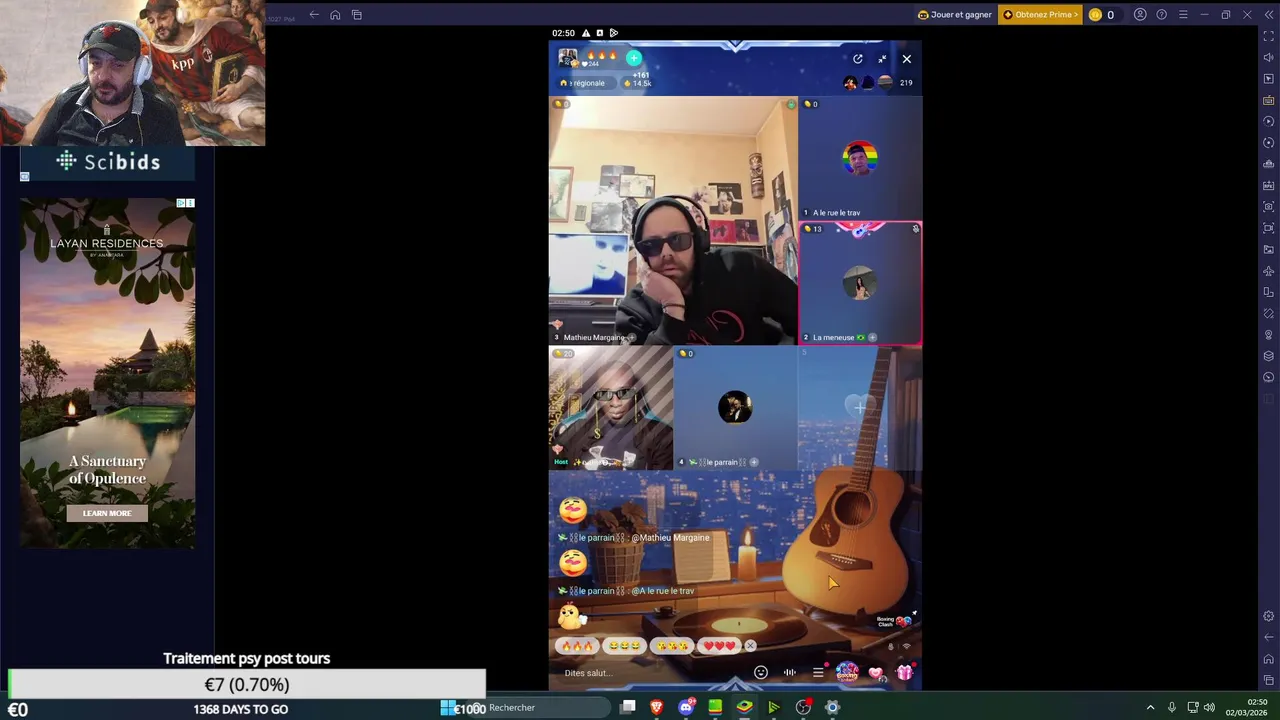The height and width of the screenshot is (720, 1280).
Task: Click the €7 (0.70%) progress bar
Action: 247,684
